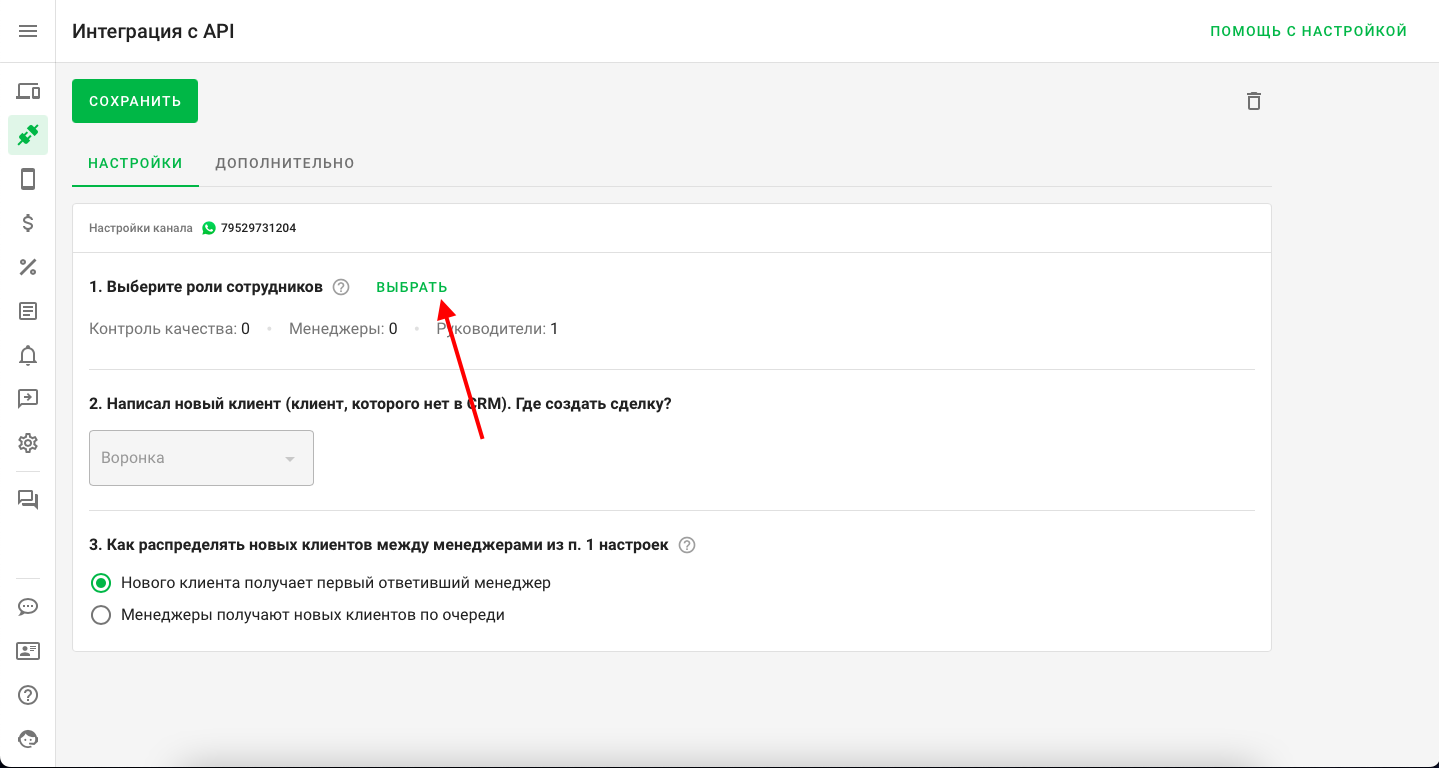Open the percent discounts icon

(28, 267)
